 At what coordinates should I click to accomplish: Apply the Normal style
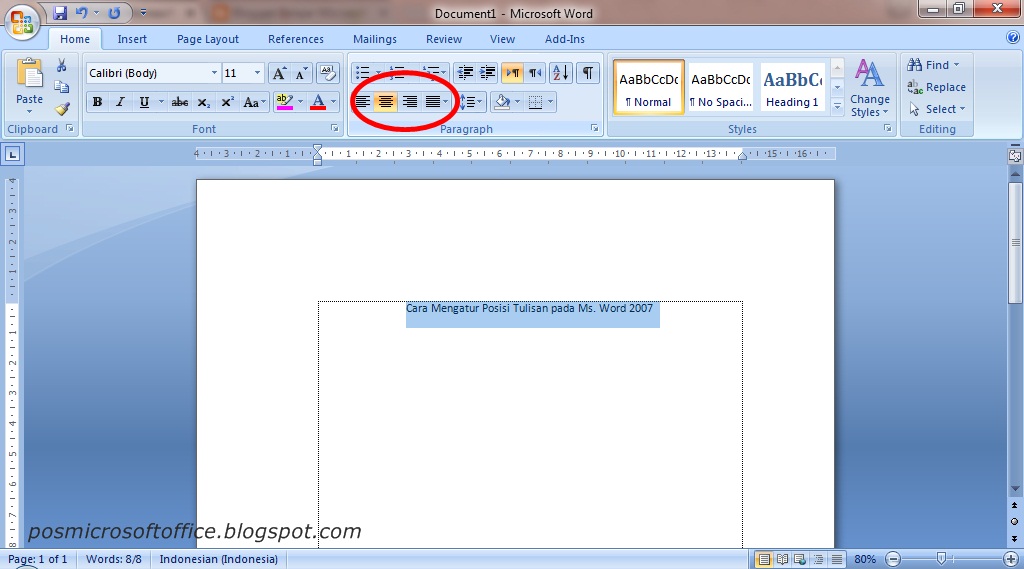pyautogui.click(x=648, y=88)
